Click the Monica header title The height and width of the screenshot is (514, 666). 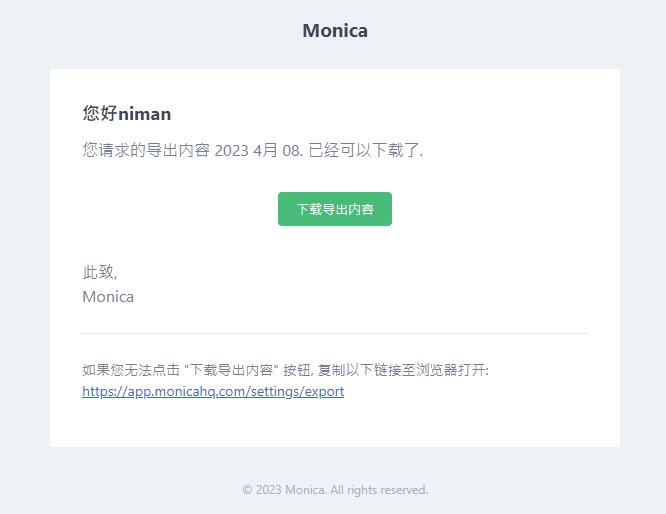tap(335, 31)
